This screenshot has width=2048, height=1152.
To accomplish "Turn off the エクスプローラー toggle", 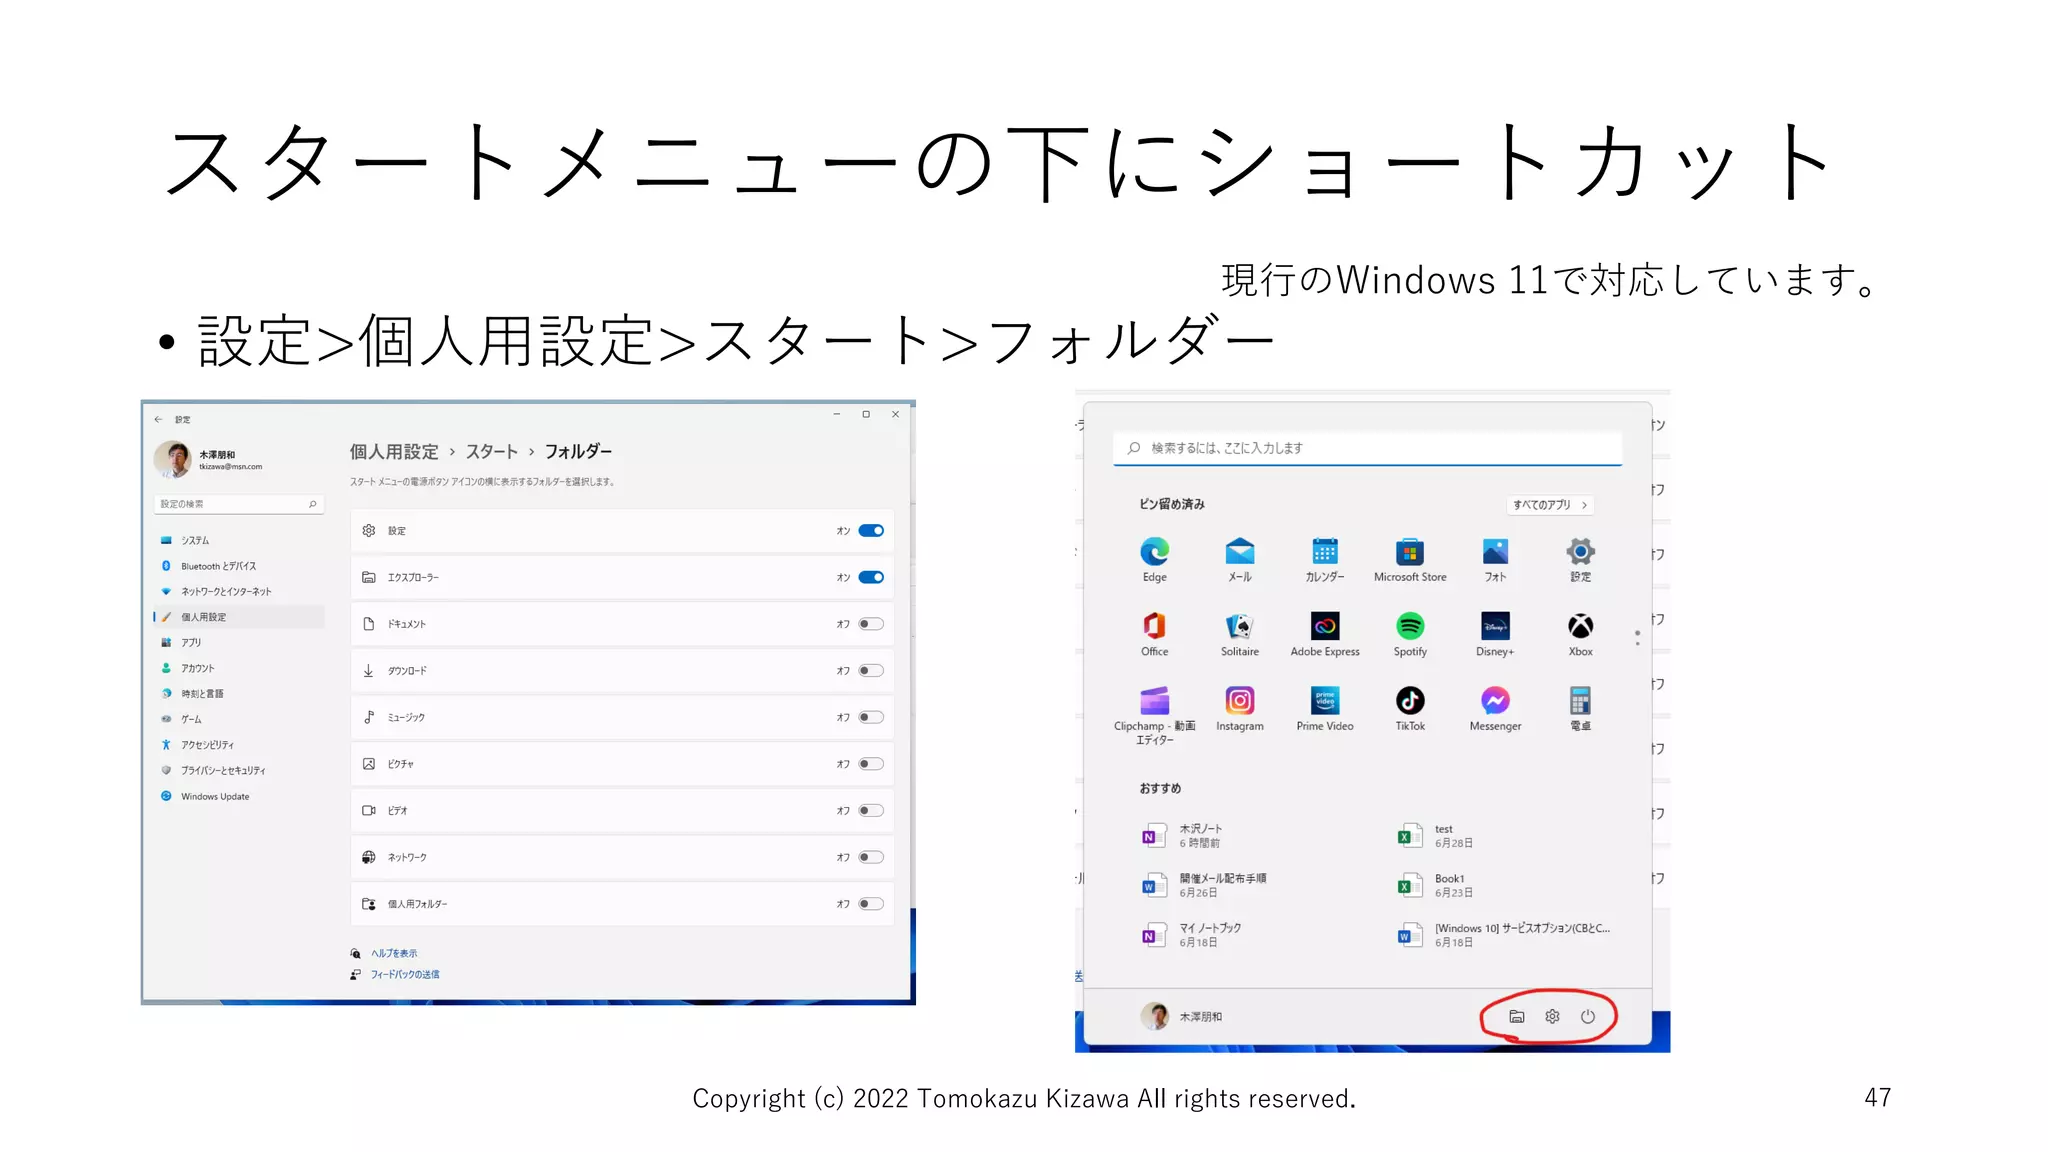I will click(871, 577).
